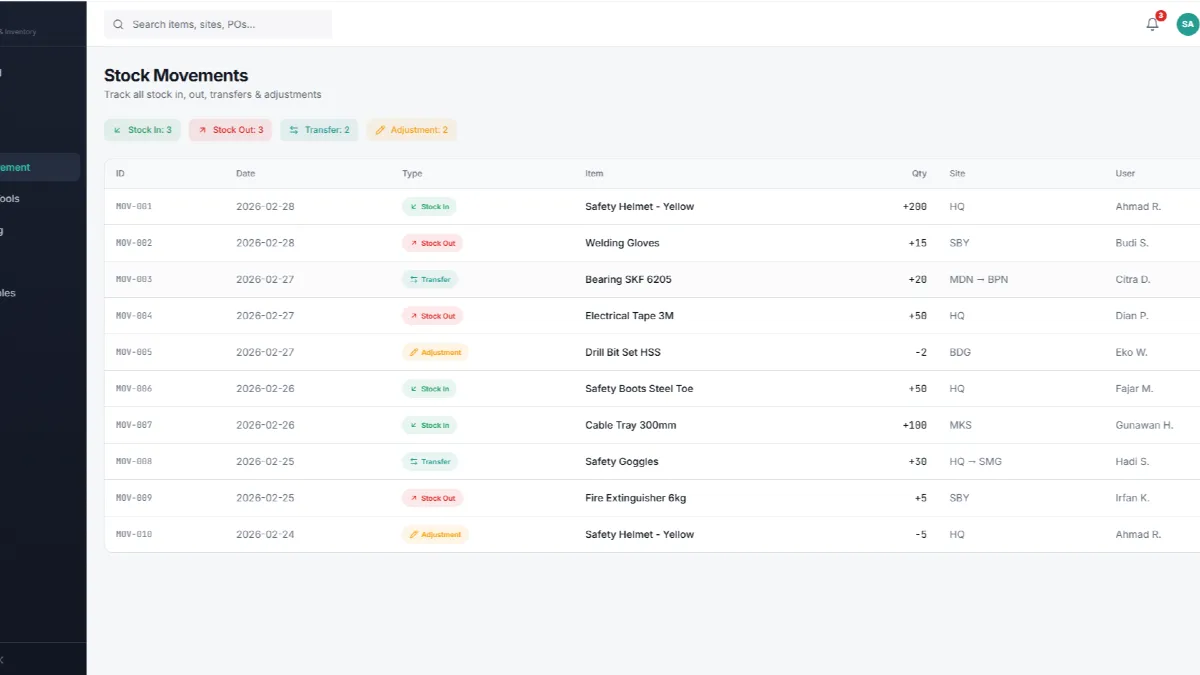
Task: Click quantity -2 on Drill Bit row
Action: (921, 353)
